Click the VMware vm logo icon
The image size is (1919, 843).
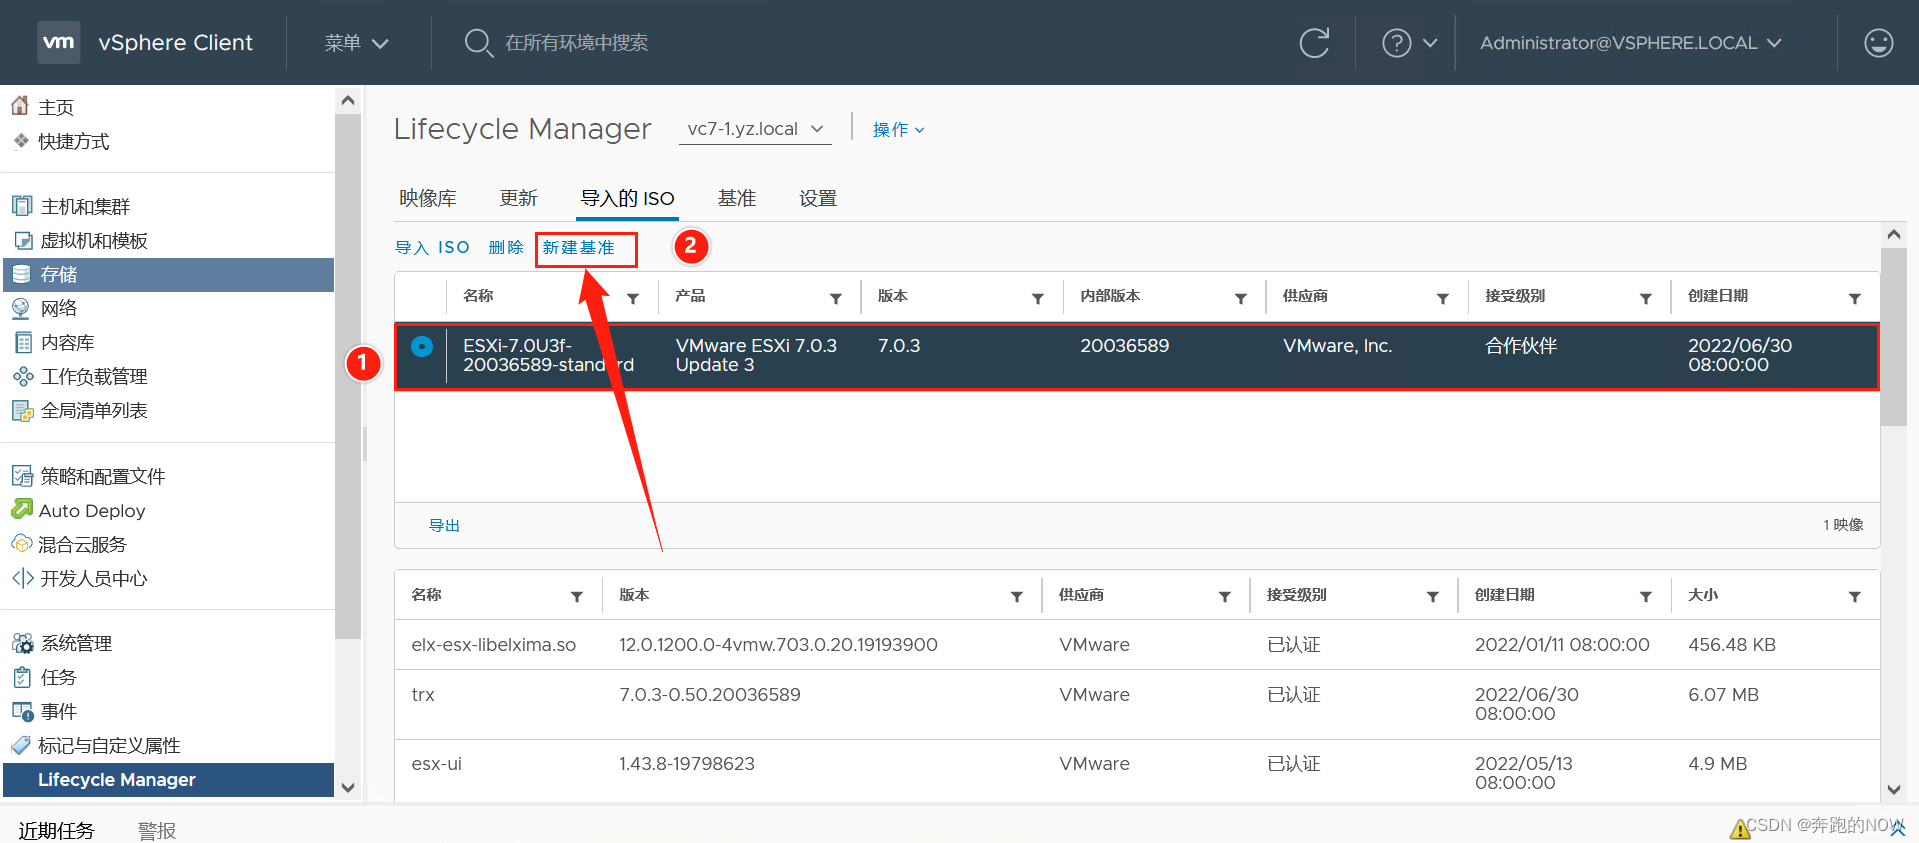tap(58, 42)
